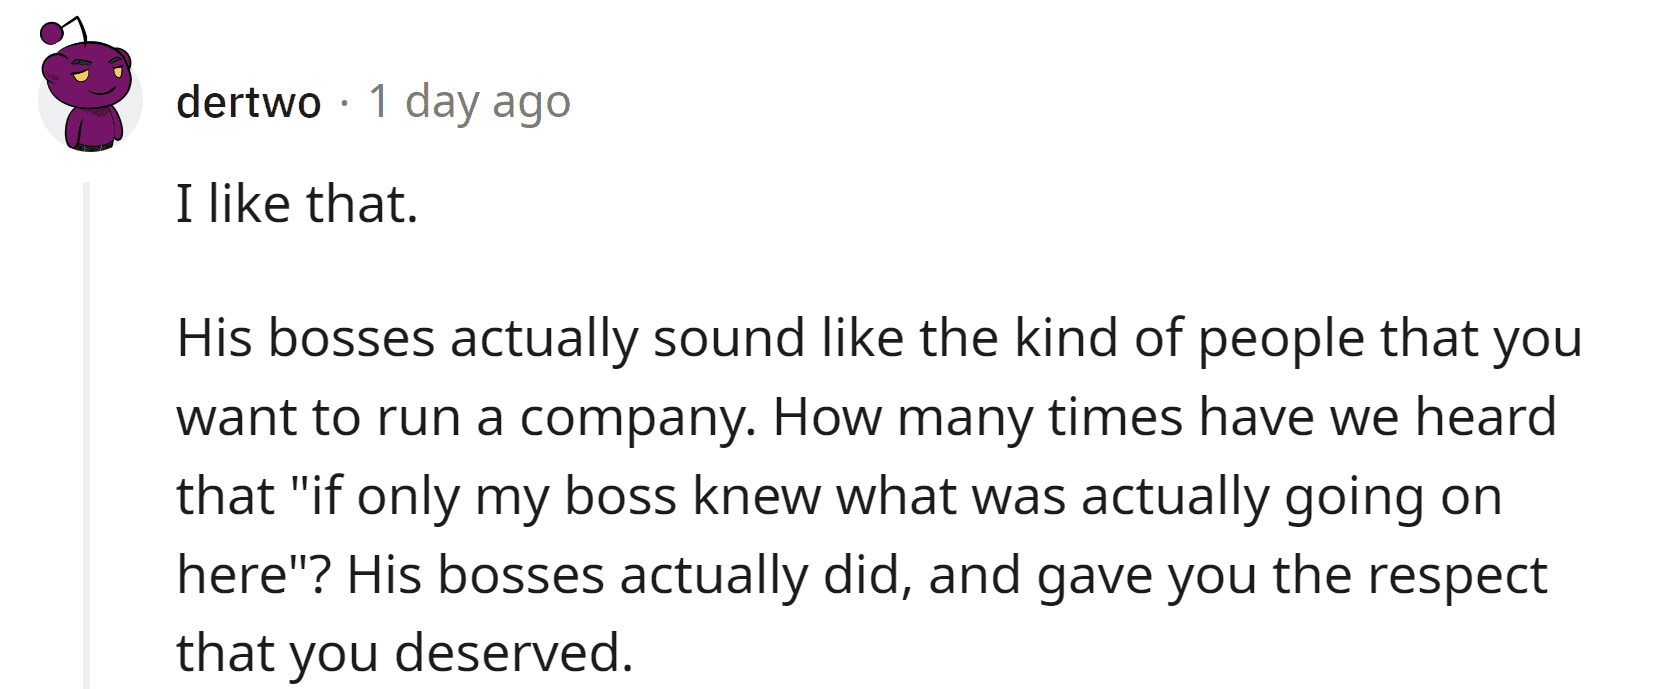Image resolution: width=1664 pixels, height=689 pixels.
Task: Click the phrase "gave you the respect"
Action: [x=1292, y=575]
